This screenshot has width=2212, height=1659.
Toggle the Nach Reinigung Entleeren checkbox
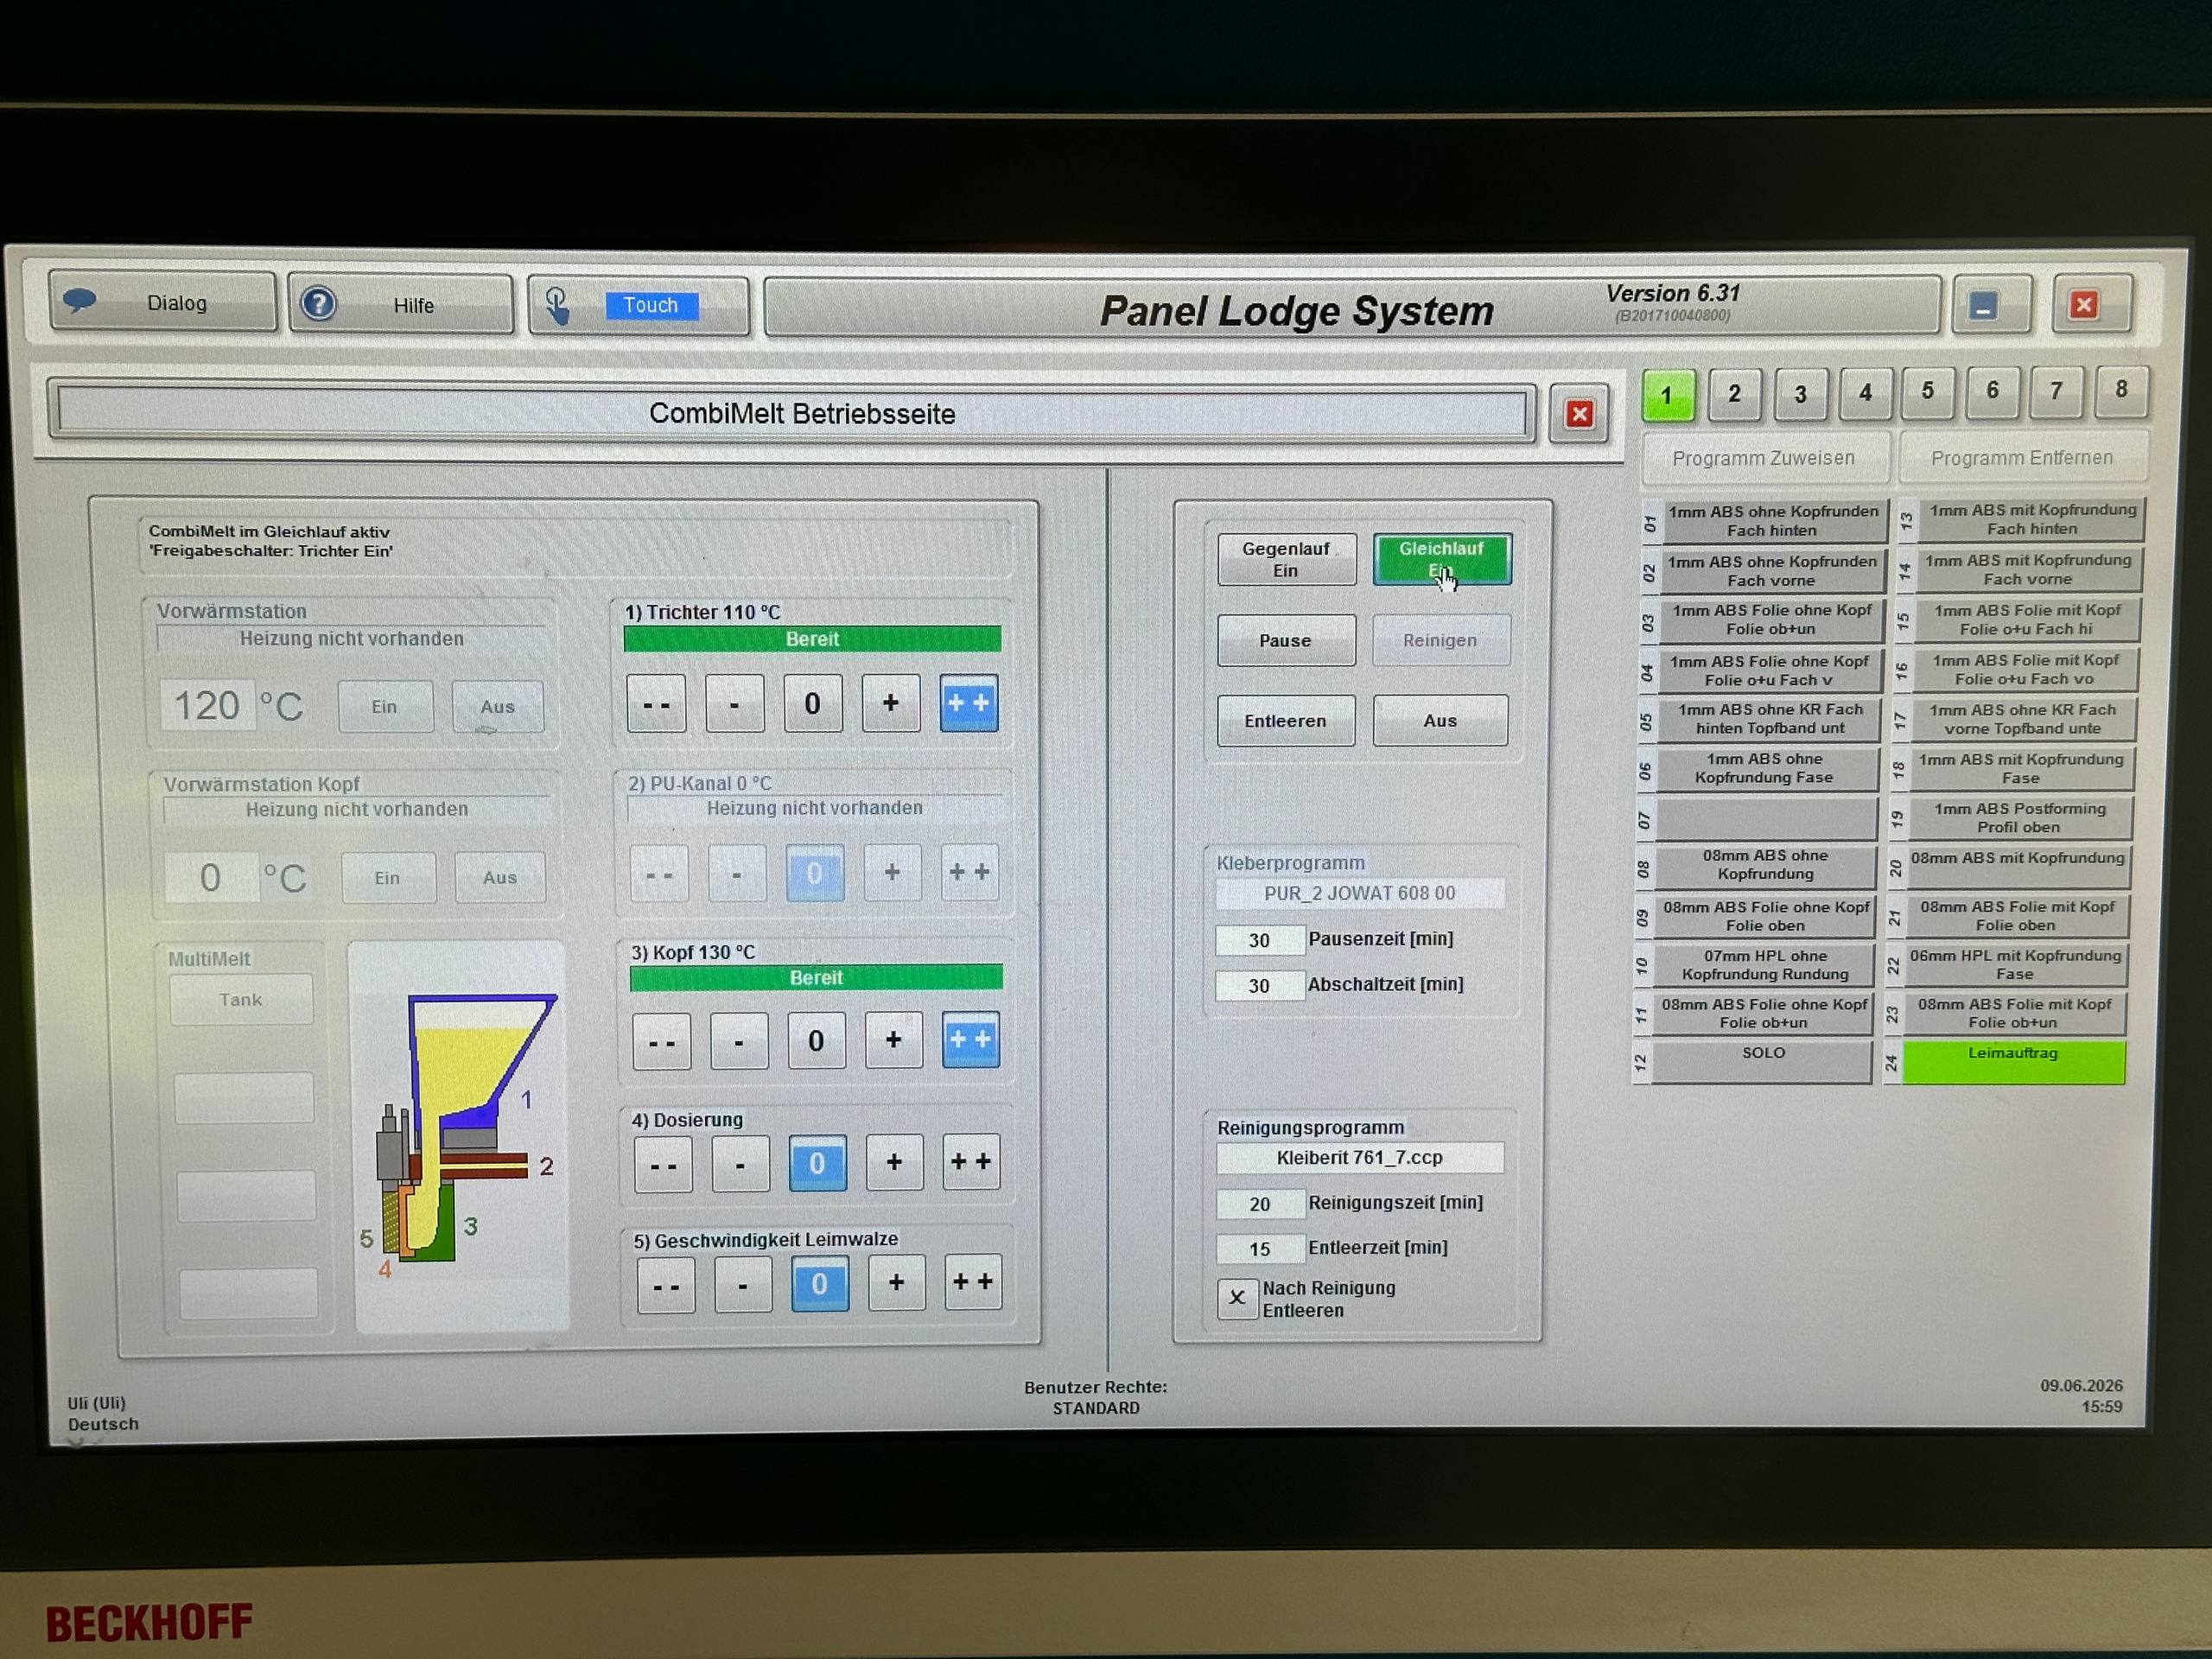coord(1237,1298)
